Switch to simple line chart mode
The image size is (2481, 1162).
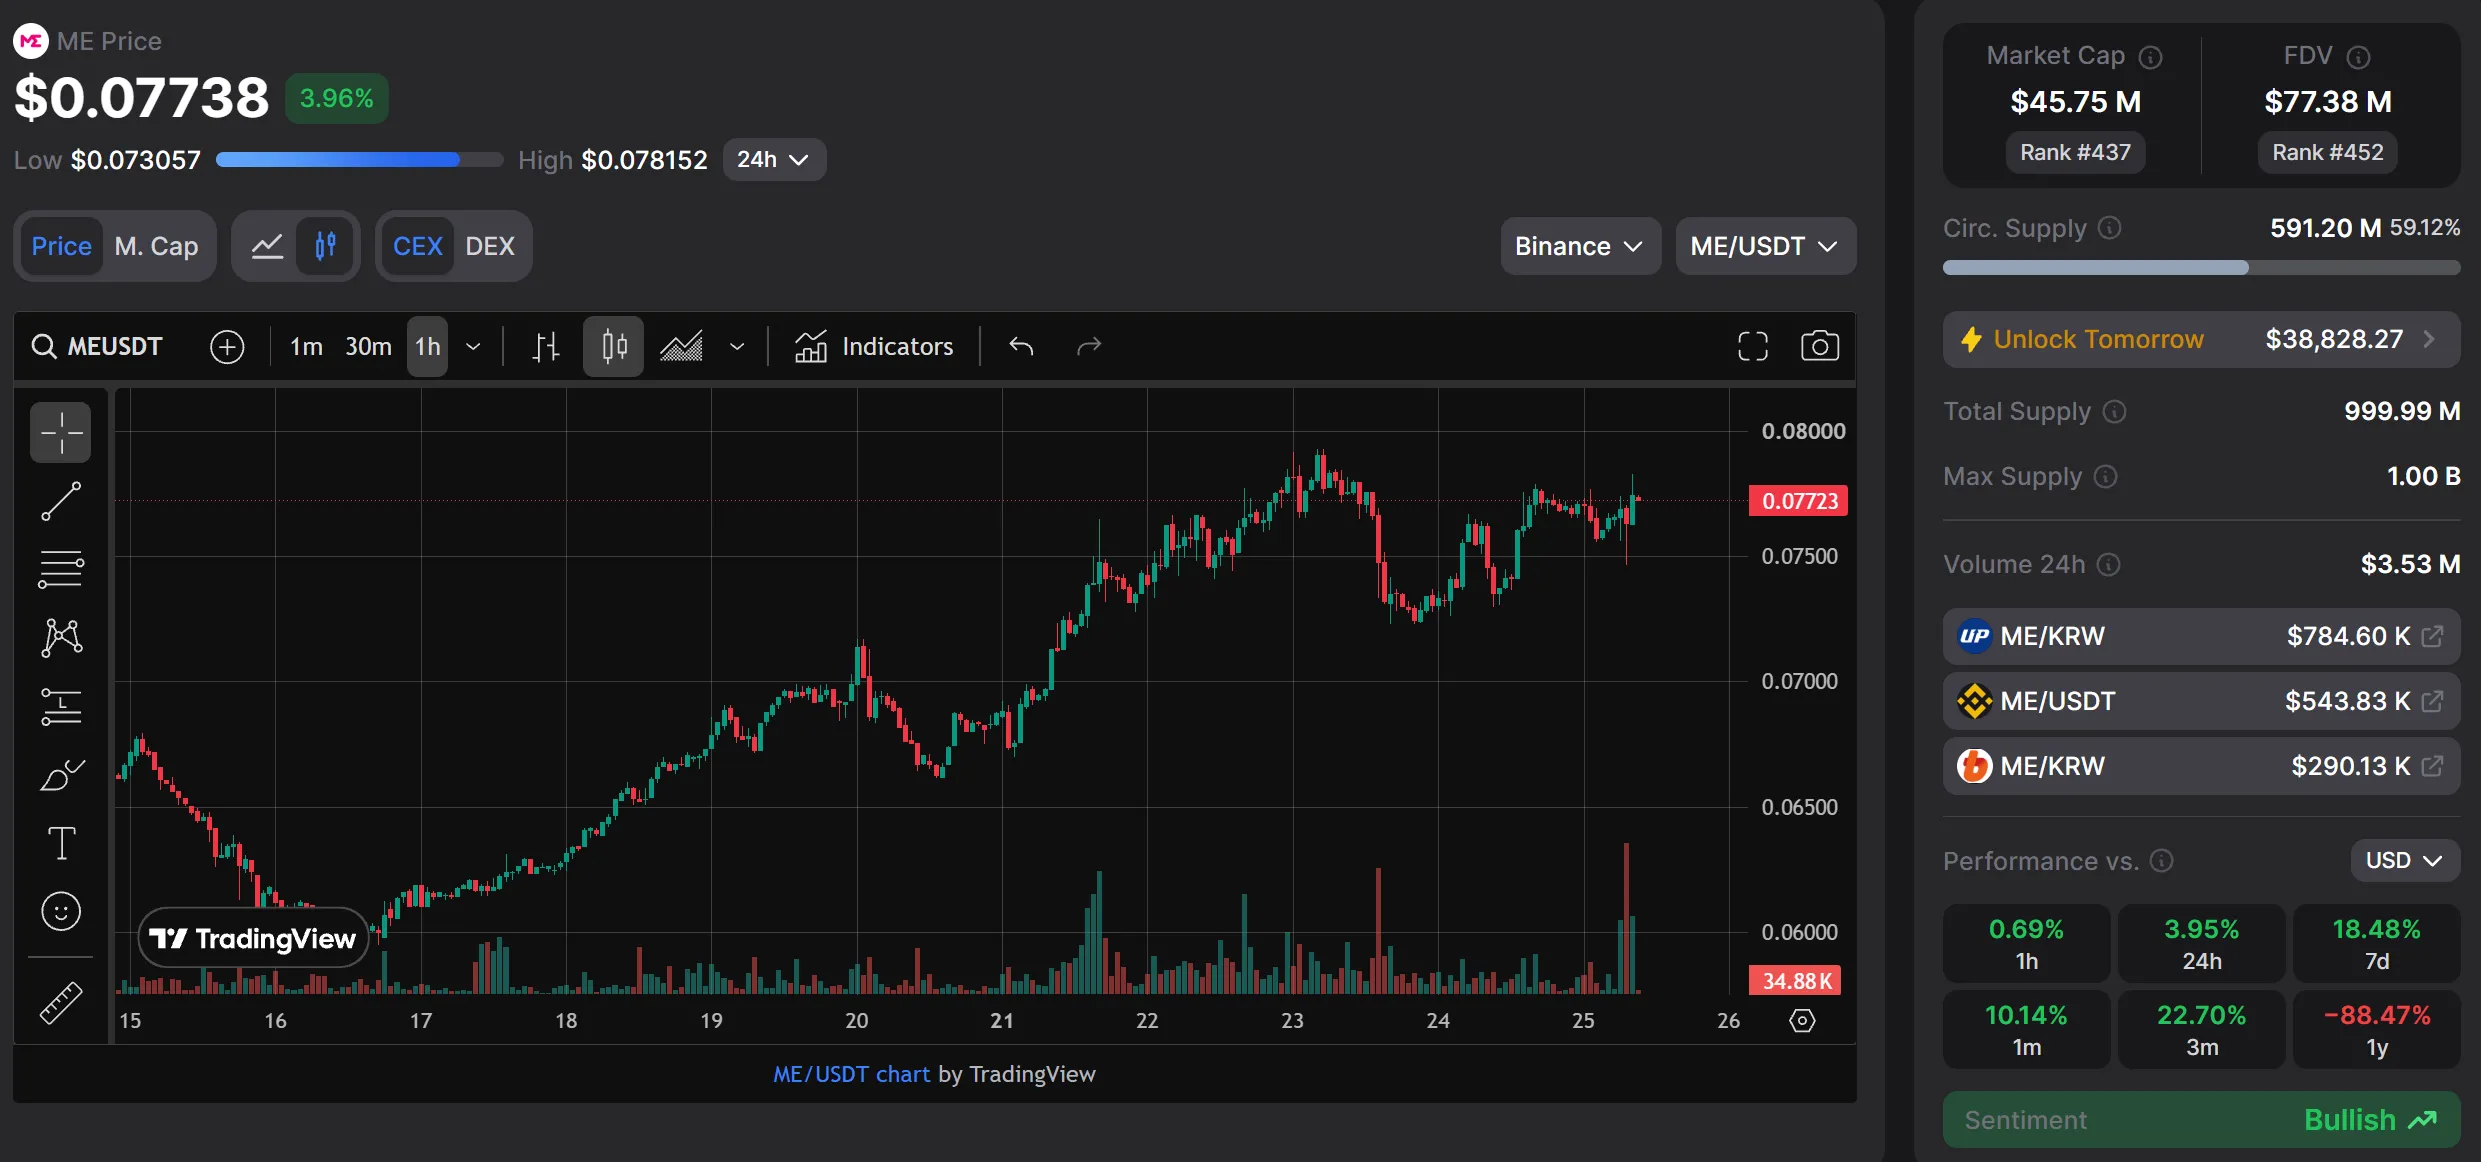coord(267,246)
